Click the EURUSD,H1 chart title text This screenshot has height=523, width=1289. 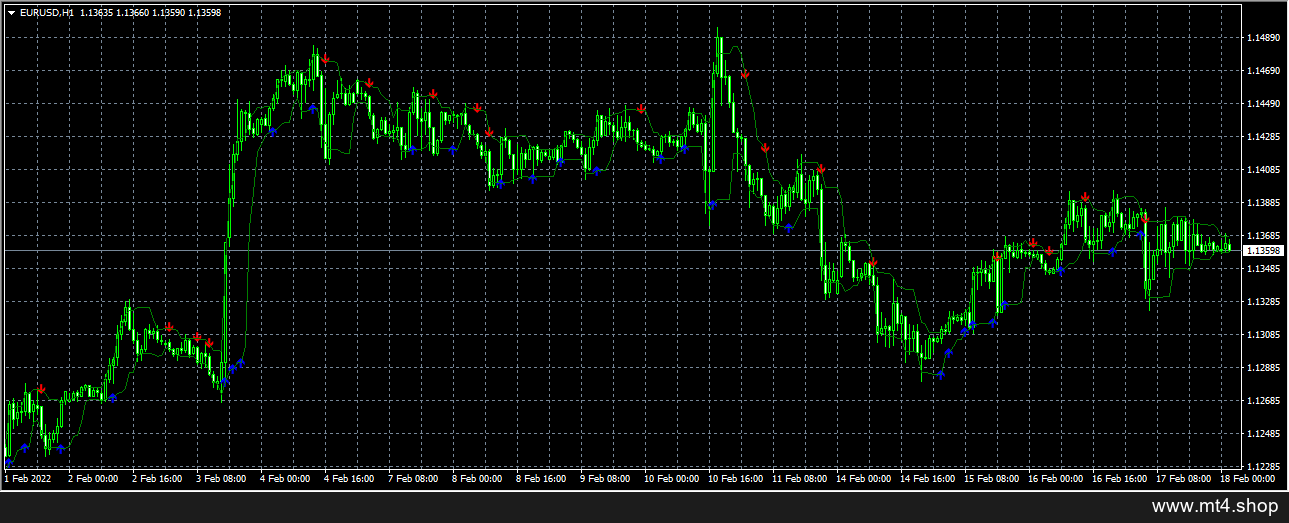pyautogui.click(x=46, y=13)
